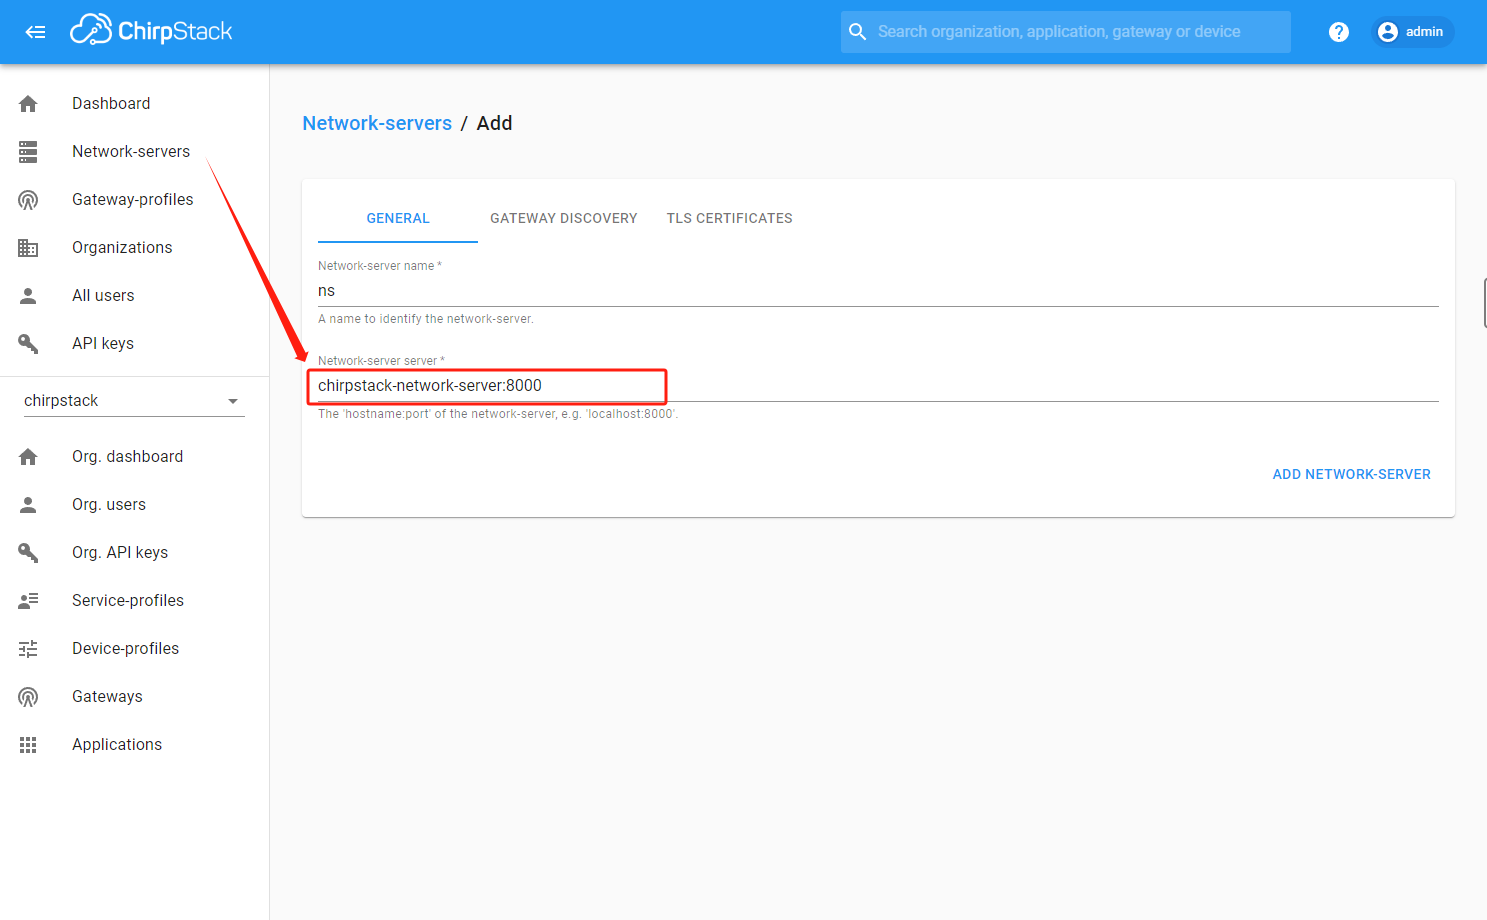
Task: Click the Org. API keys key icon
Action: 28,553
